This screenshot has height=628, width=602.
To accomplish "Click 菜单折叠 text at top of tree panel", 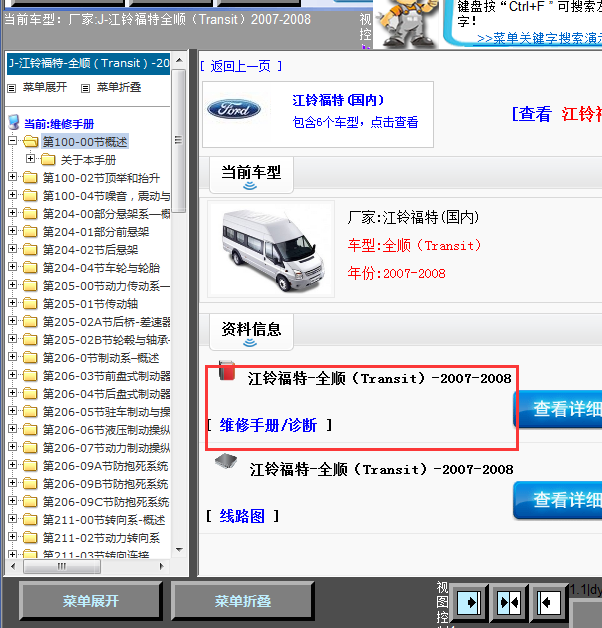I will click(119, 87).
